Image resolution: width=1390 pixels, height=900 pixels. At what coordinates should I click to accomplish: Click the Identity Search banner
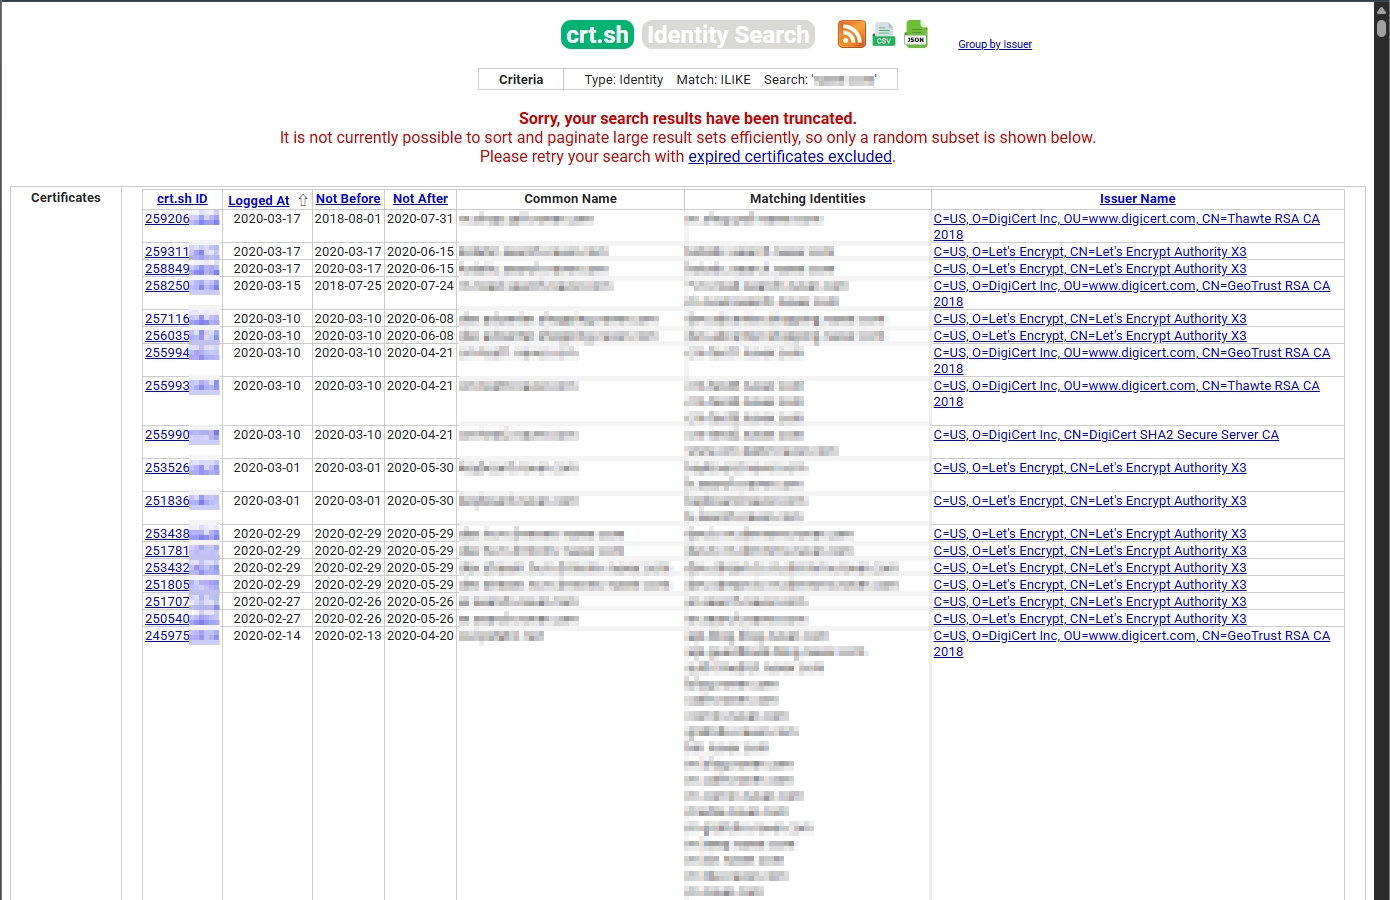(728, 35)
